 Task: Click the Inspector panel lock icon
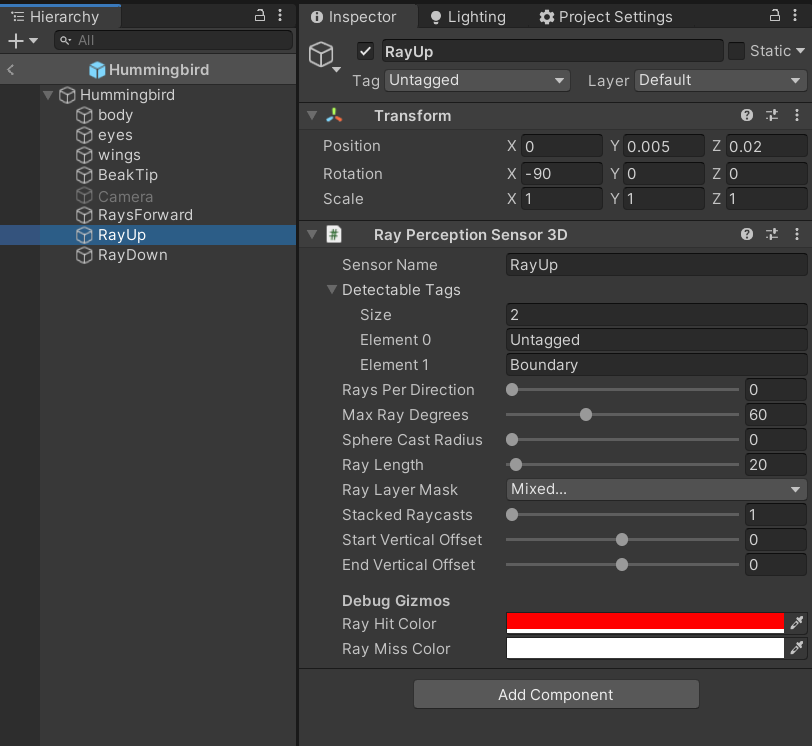pos(775,16)
